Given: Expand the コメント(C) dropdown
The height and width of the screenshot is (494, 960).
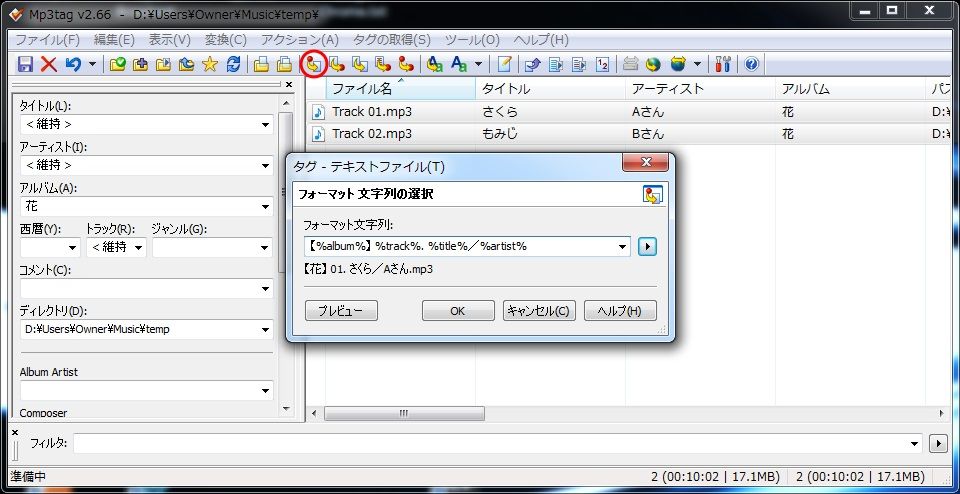Looking at the screenshot, I should (266, 288).
